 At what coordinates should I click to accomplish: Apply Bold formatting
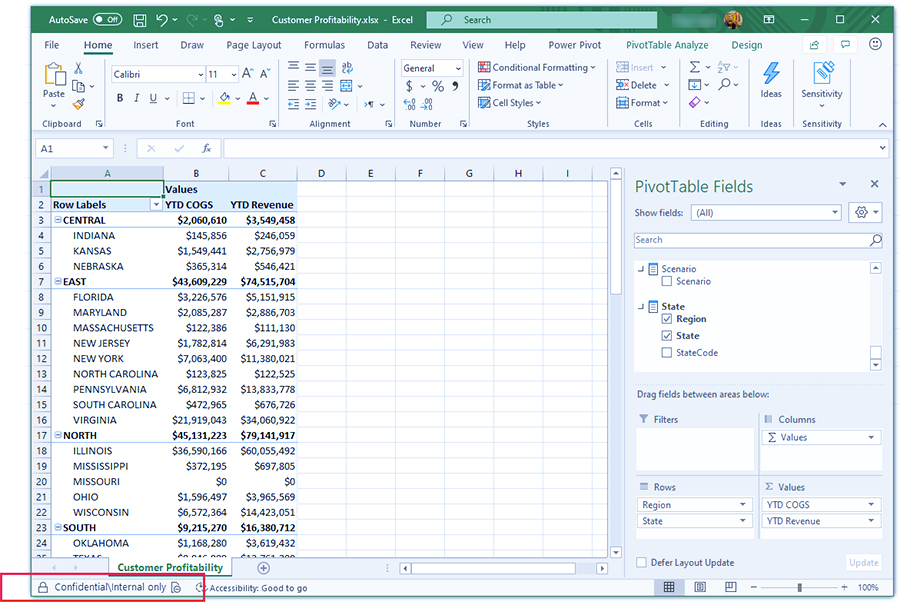tap(120, 98)
